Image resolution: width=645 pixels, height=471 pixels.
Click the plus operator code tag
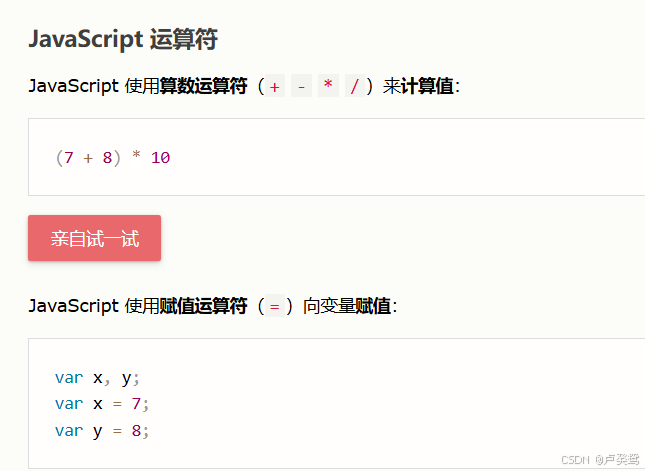(274, 86)
